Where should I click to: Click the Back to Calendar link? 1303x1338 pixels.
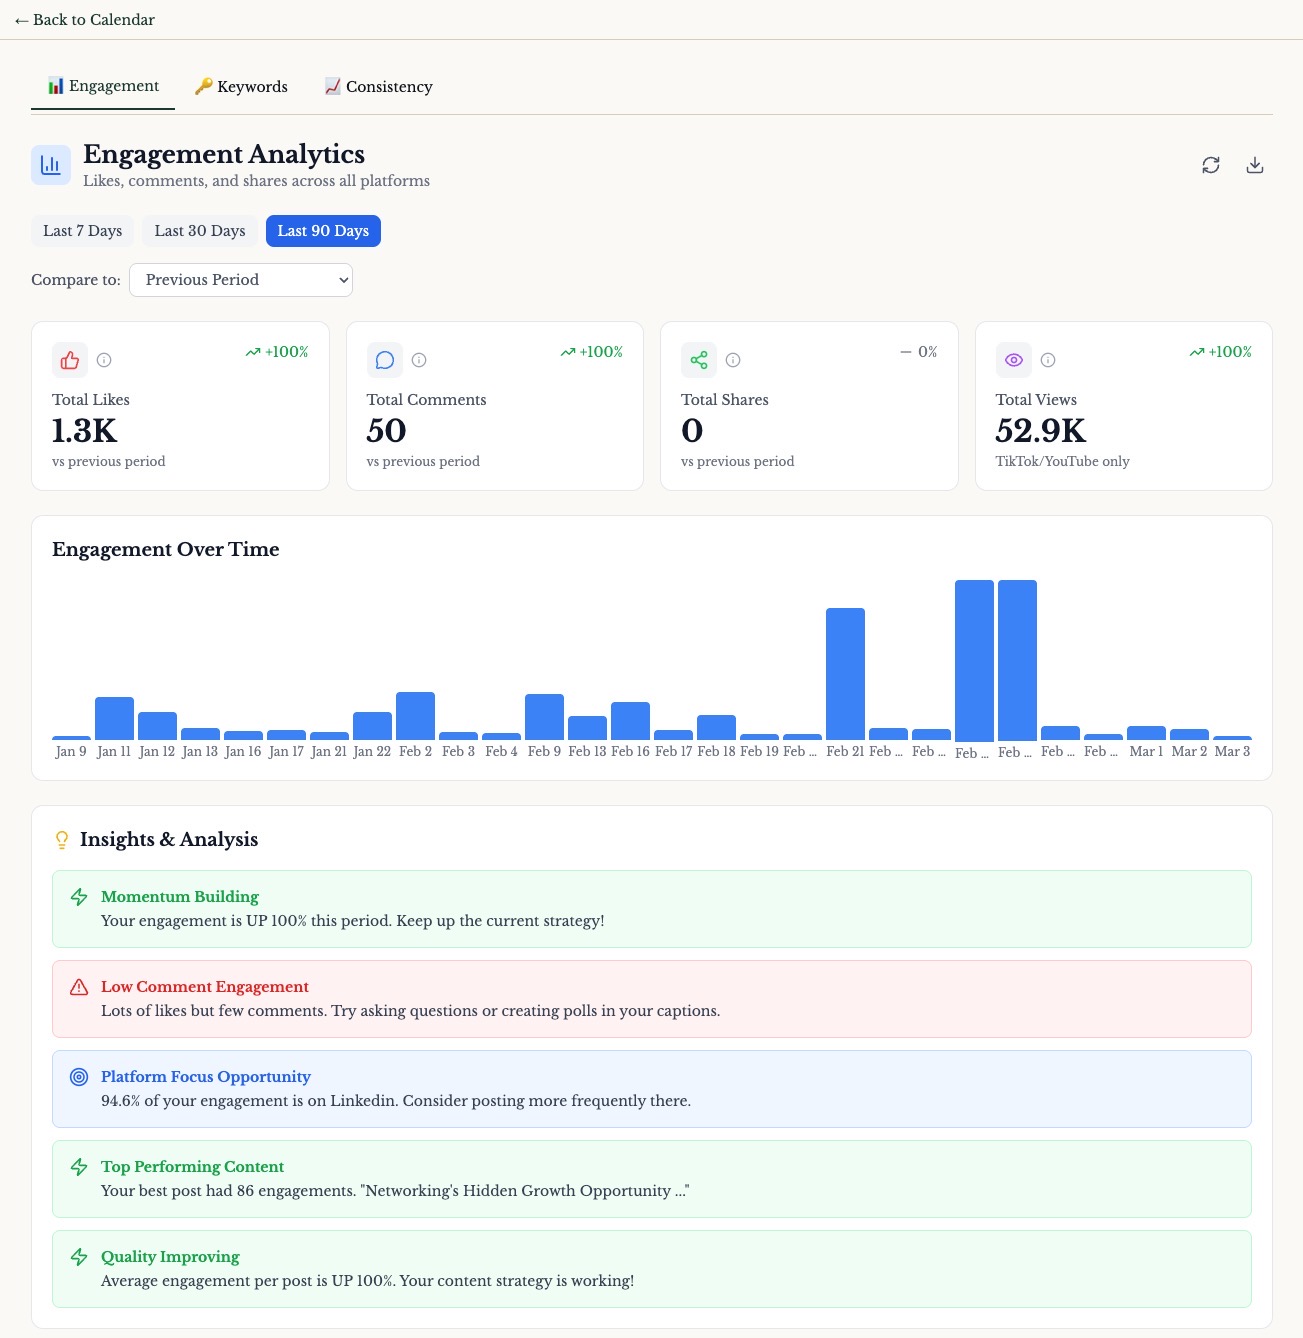[x=85, y=19]
